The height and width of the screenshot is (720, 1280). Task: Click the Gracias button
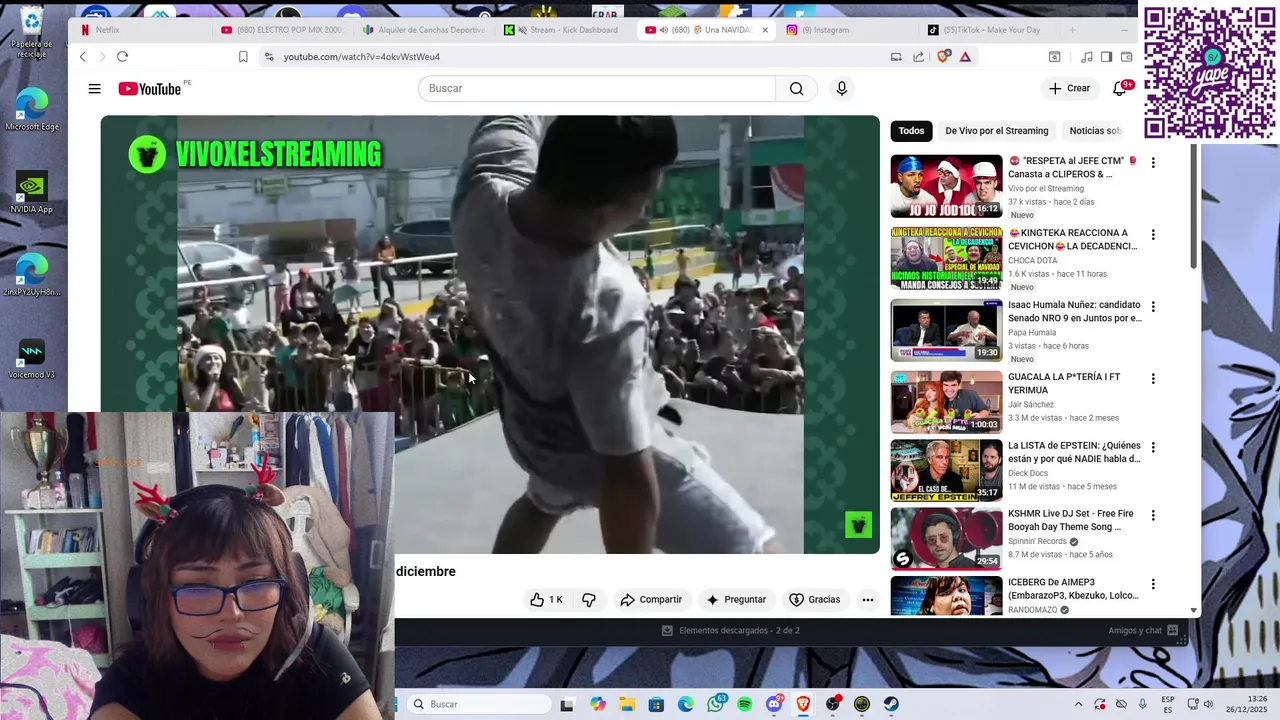[x=815, y=600]
